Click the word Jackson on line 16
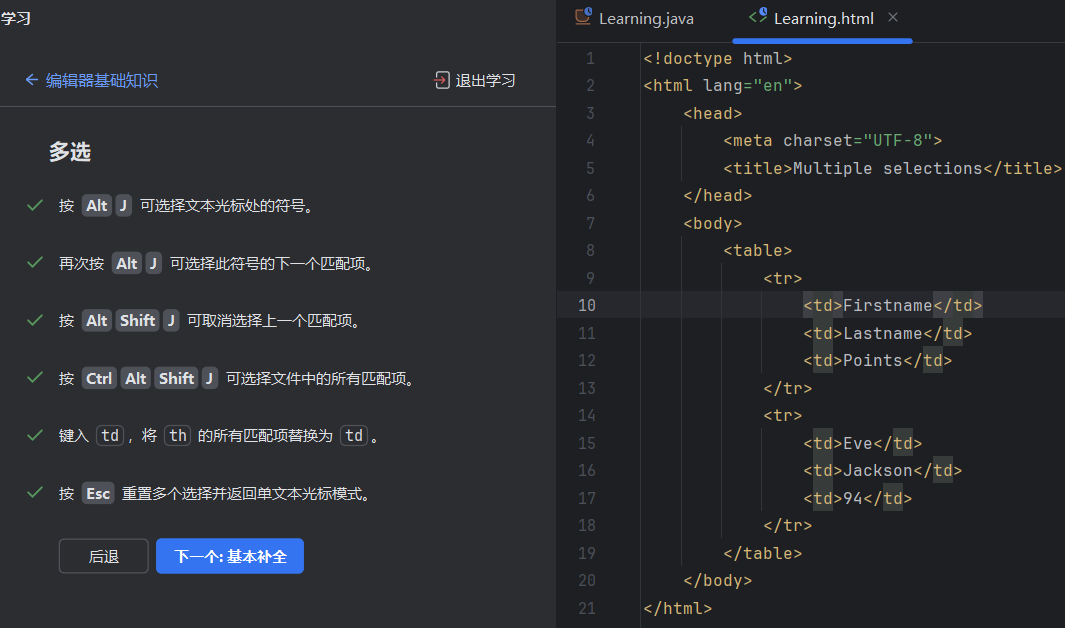The width and height of the screenshot is (1065, 628). 878,470
